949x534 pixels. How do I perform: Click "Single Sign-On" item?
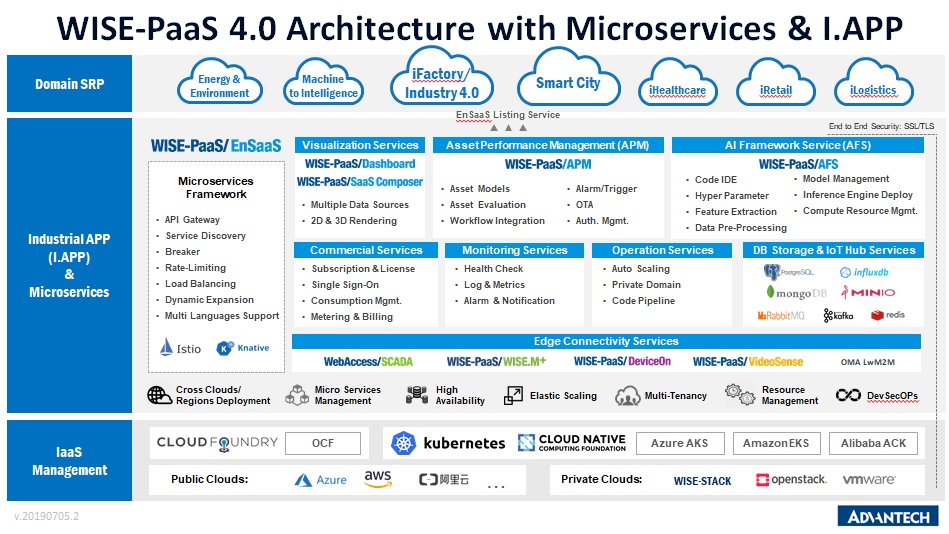point(345,285)
